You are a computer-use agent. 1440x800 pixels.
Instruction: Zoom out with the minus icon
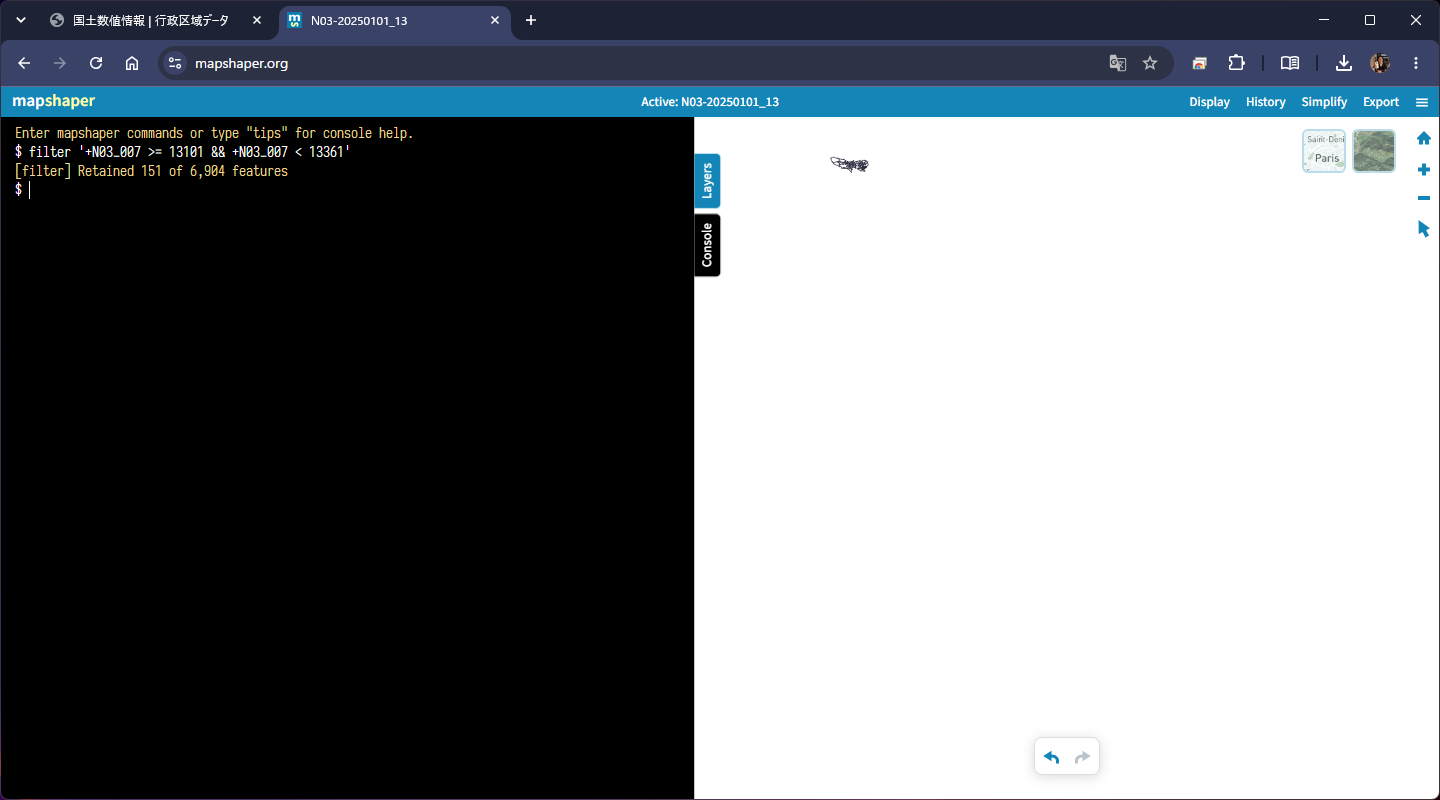pyautogui.click(x=1424, y=198)
